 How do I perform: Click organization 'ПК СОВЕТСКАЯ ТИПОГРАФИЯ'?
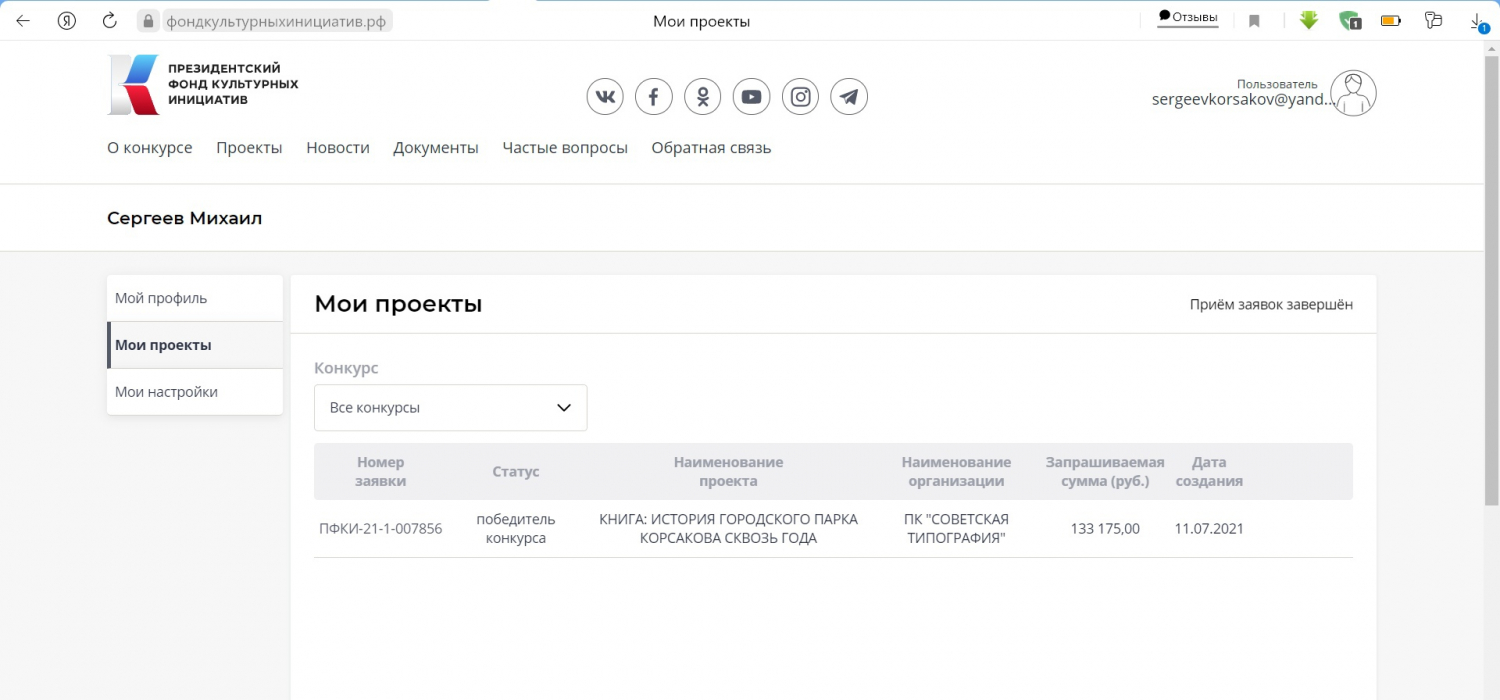pyautogui.click(x=956, y=529)
